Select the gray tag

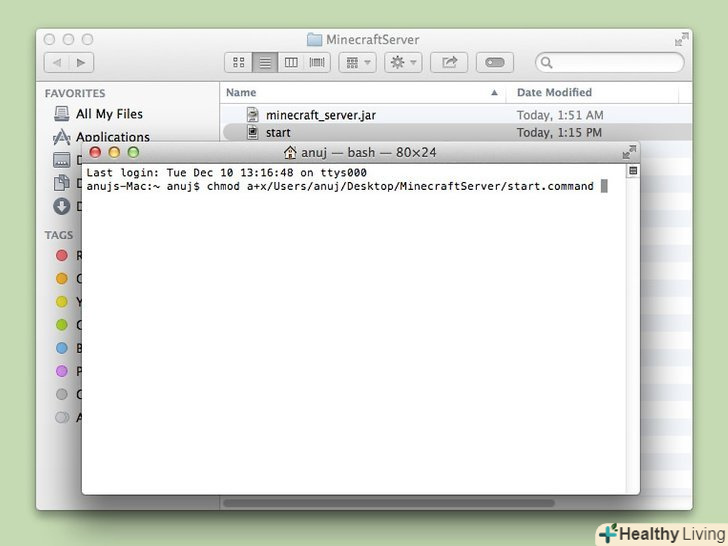click(x=62, y=395)
